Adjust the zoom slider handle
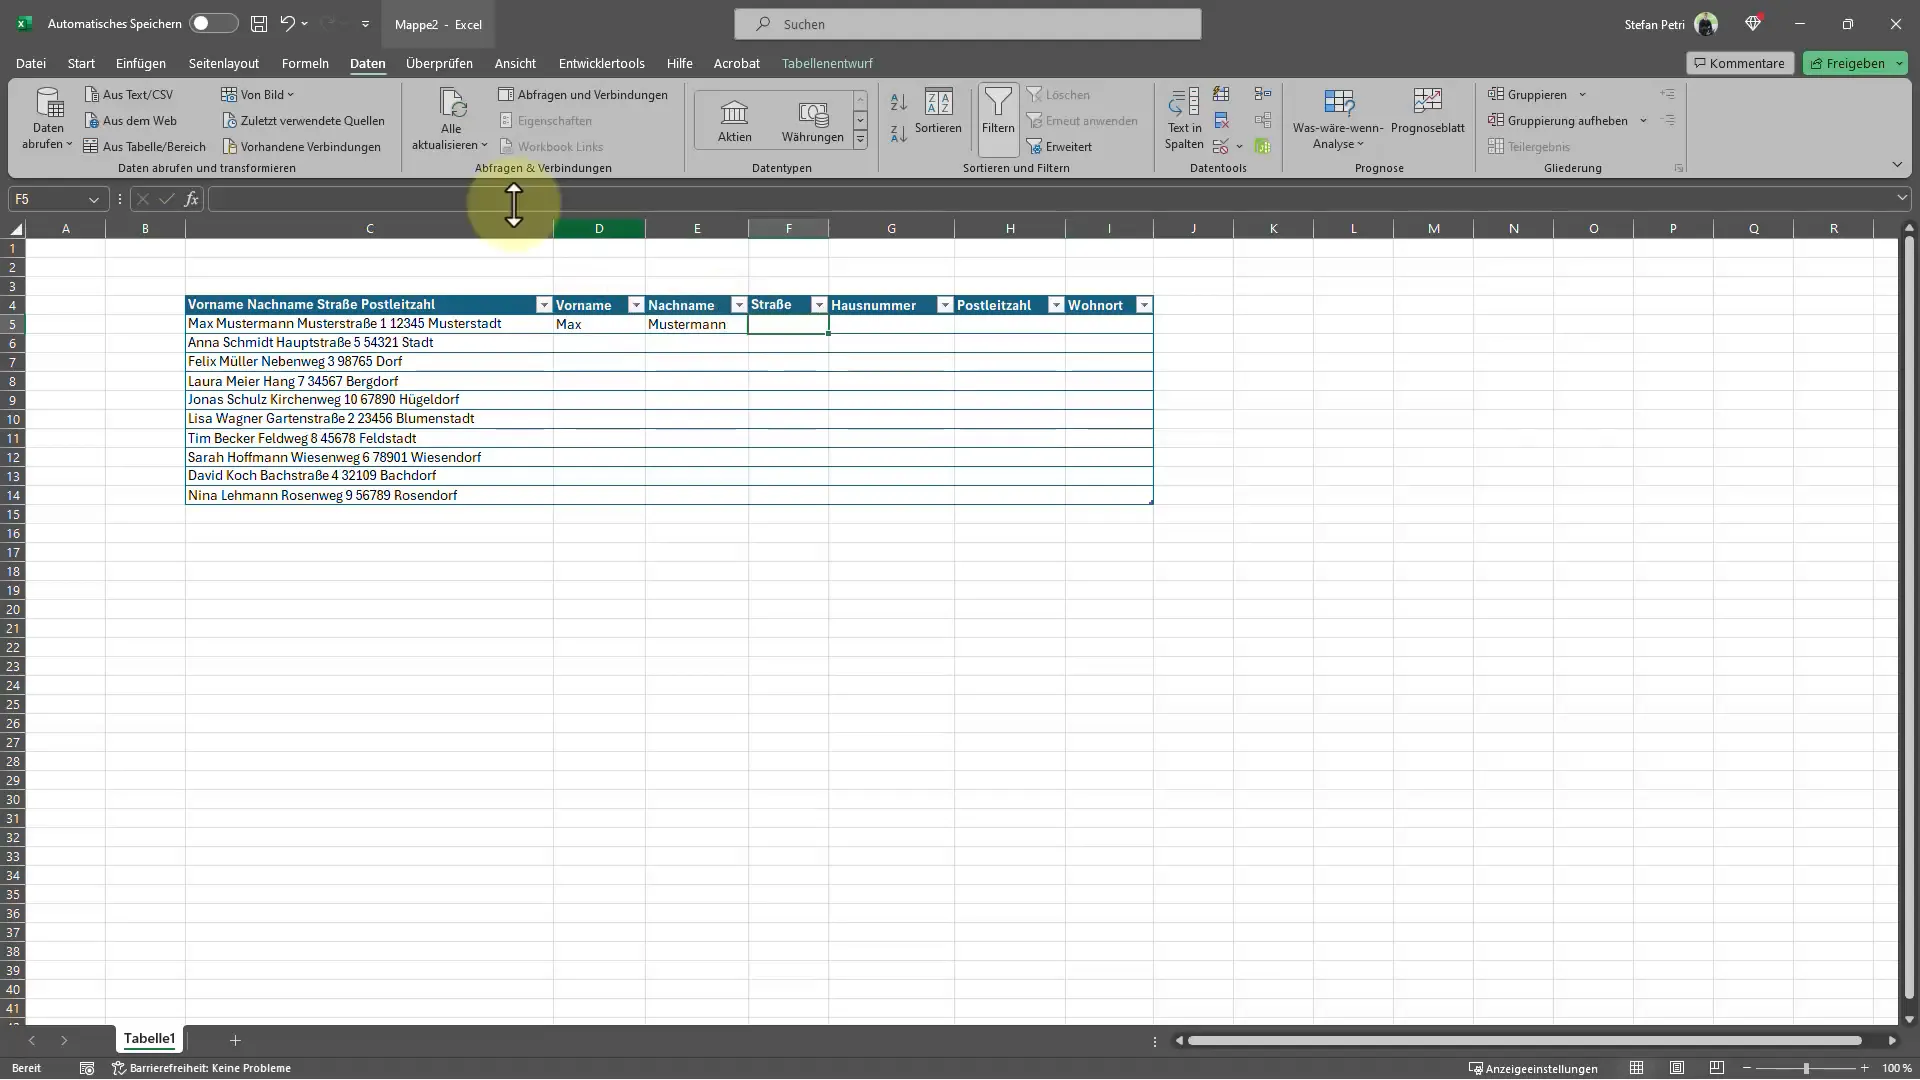Screen dimensions: 1920x1080 pos(1806,1069)
